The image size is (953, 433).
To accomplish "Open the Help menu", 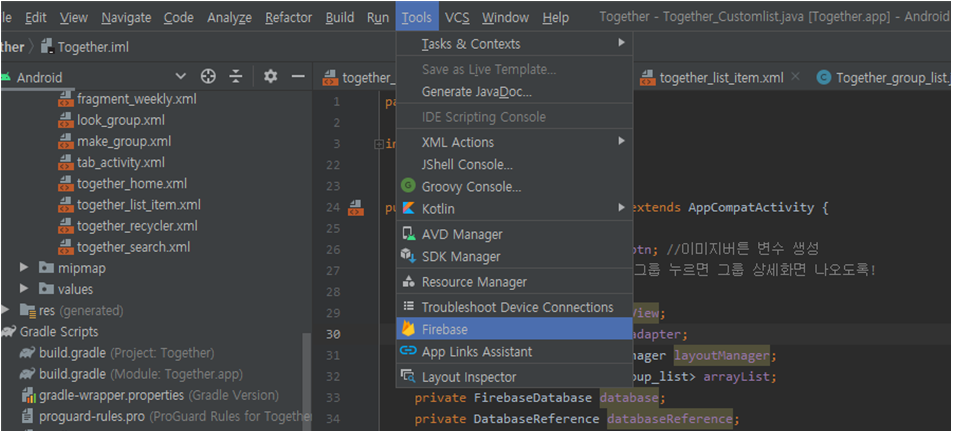I will point(556,18).
